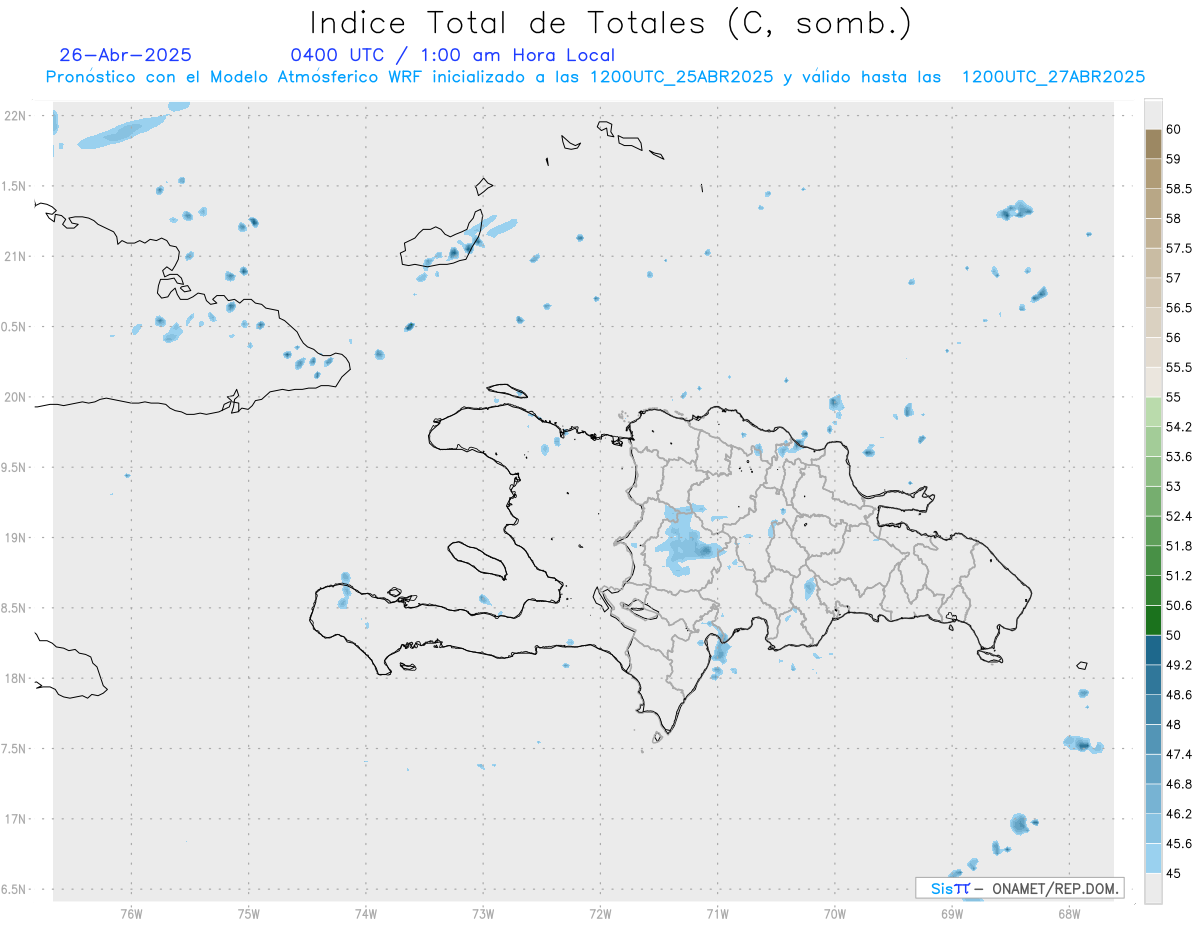
Task: Click the latitude label "19N"
Action: pyautogui.click(x=16, y=537)
